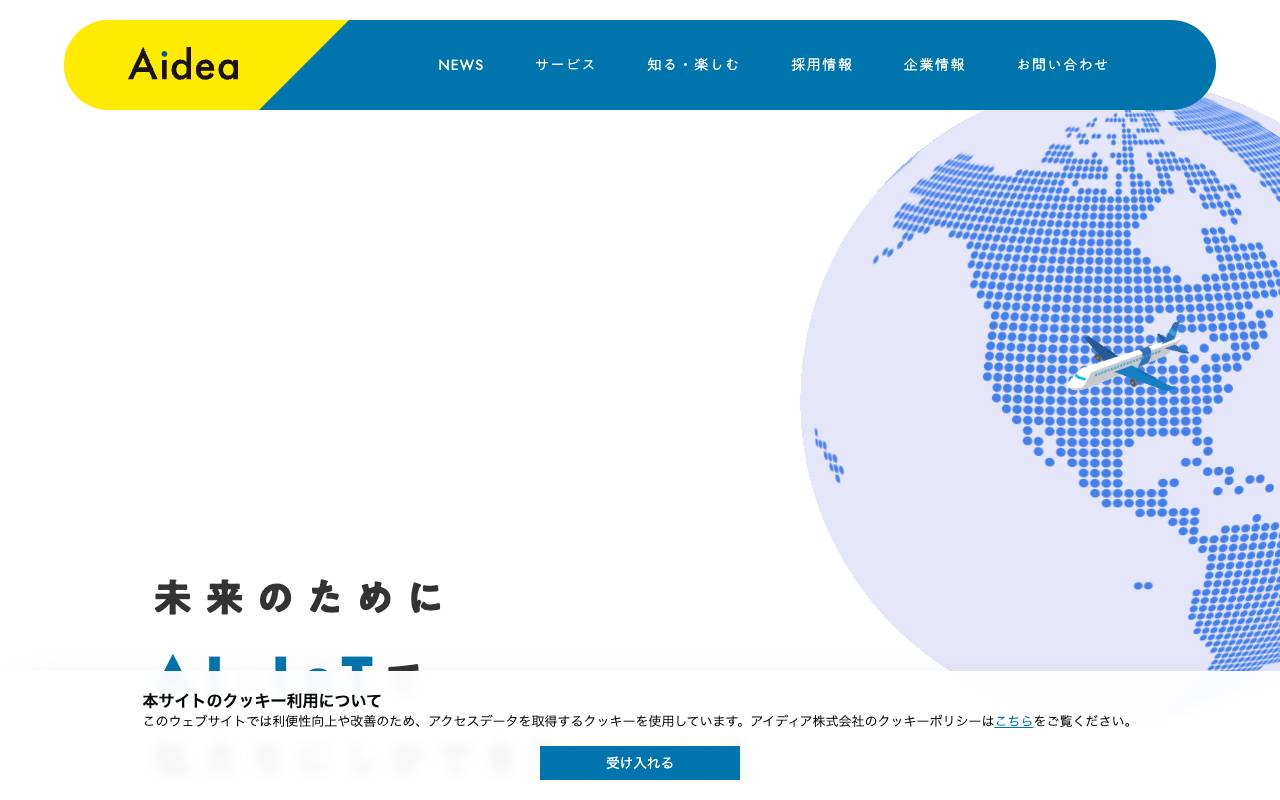
Task: Click the 未来のために headline text
Action: point(298,597)
